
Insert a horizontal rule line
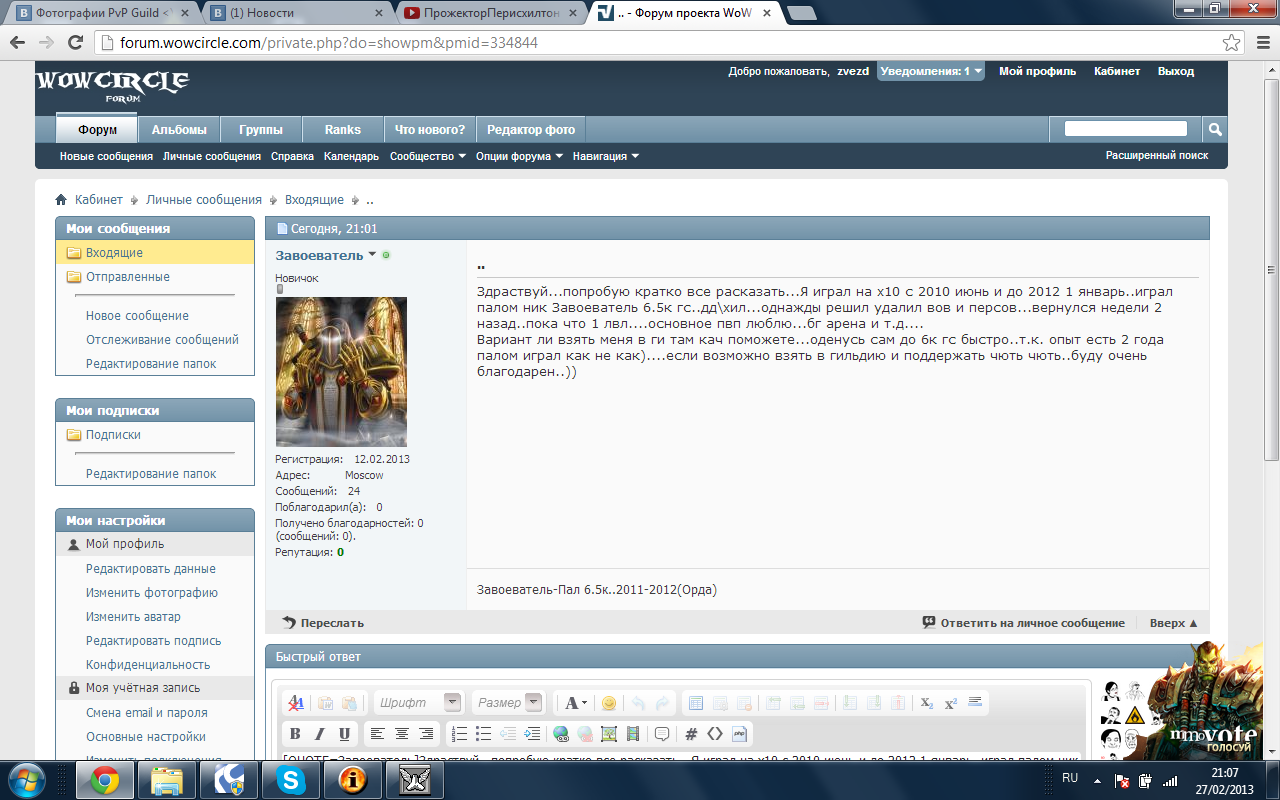point(976,703)
